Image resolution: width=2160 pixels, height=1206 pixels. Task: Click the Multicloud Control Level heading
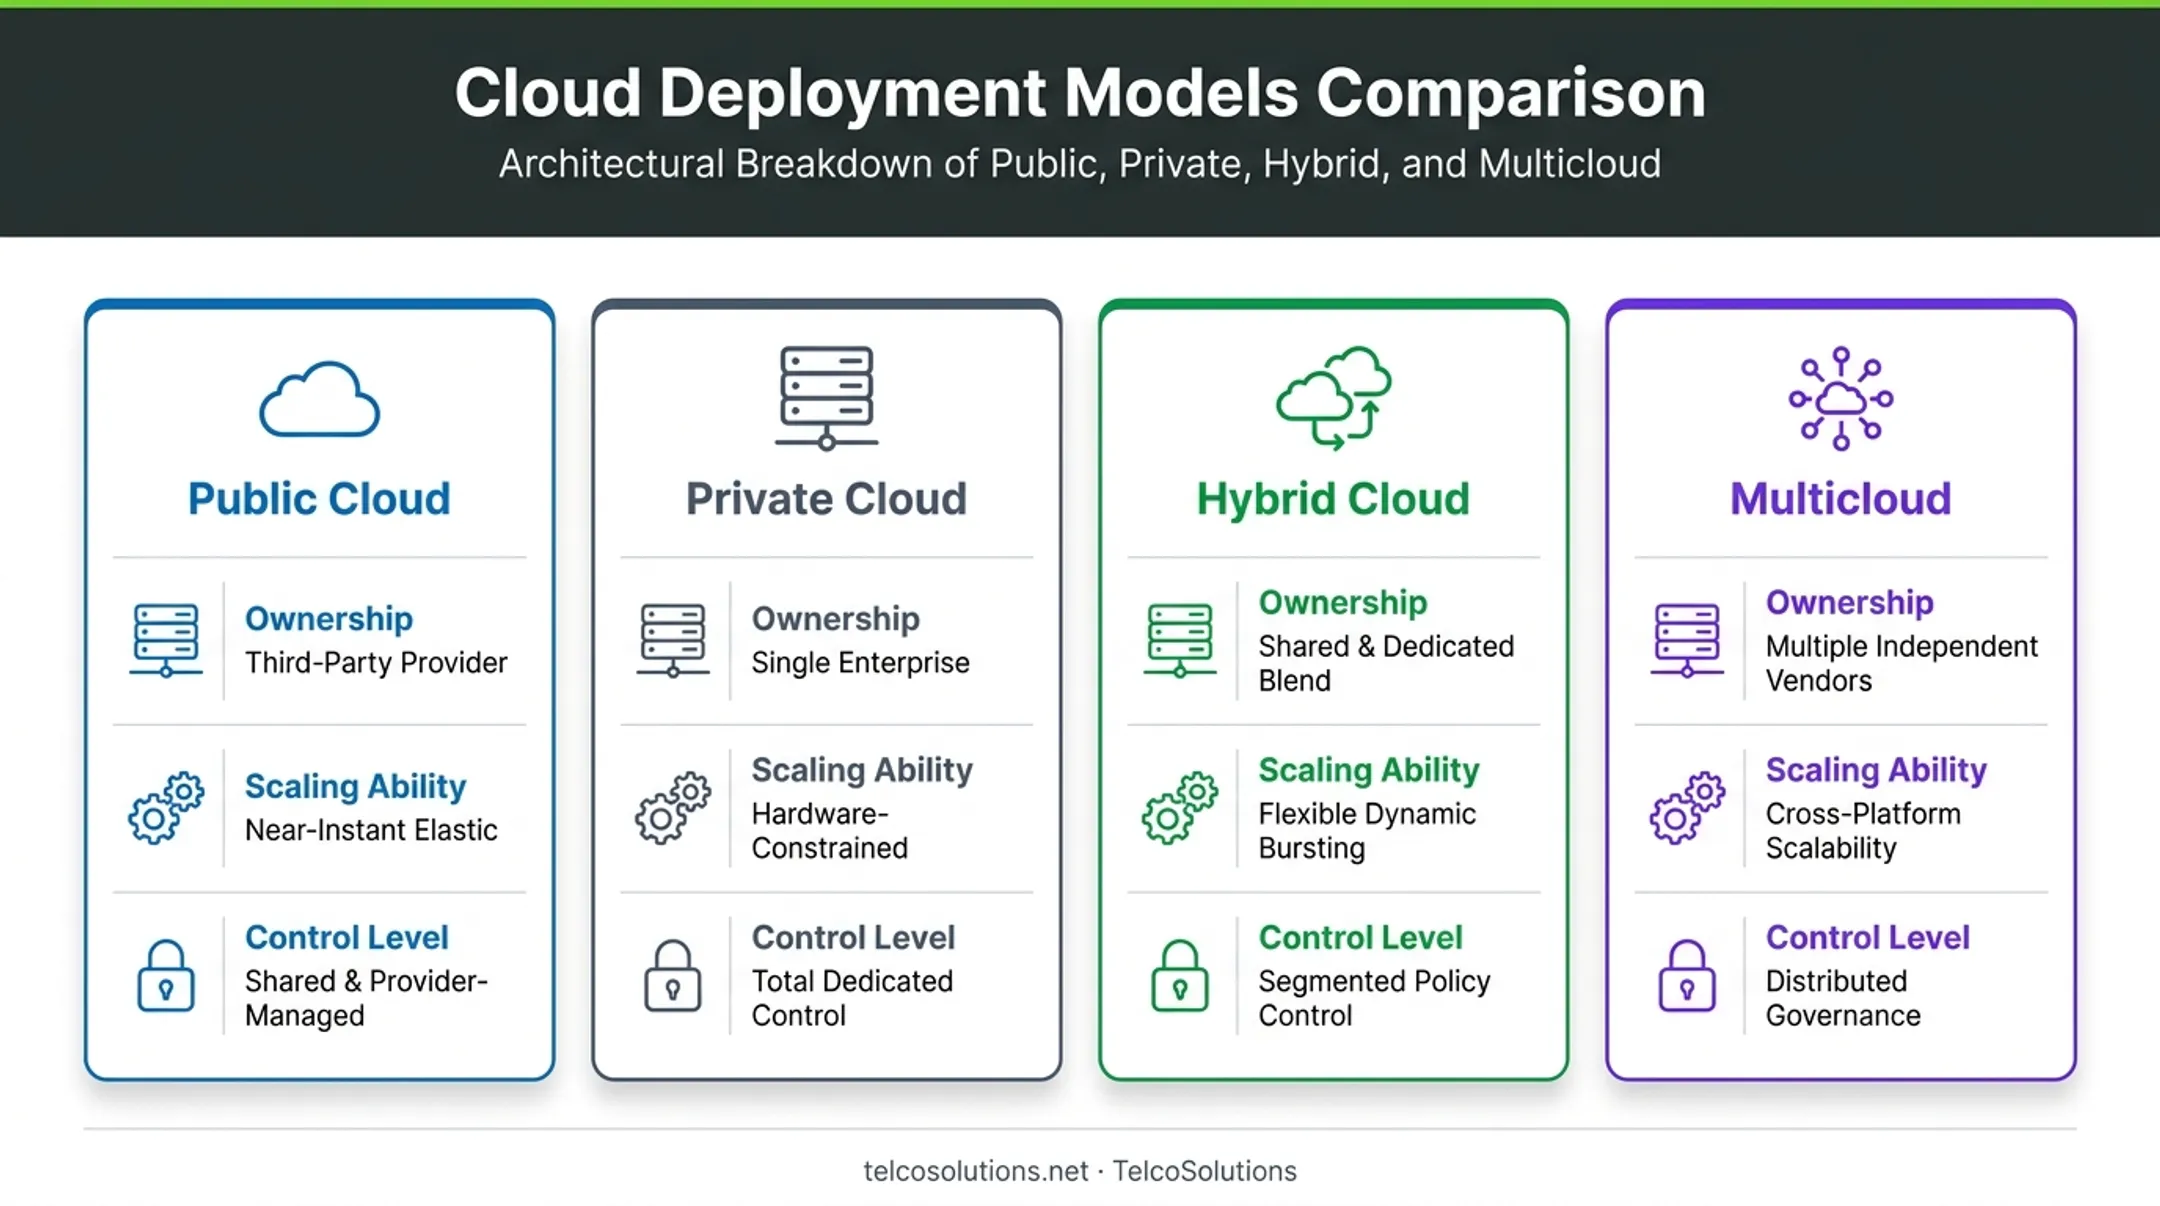click(x=1867, y=937)
